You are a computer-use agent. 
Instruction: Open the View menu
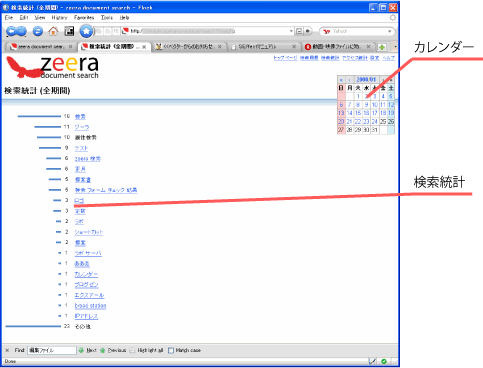click(x=40, y=18)
